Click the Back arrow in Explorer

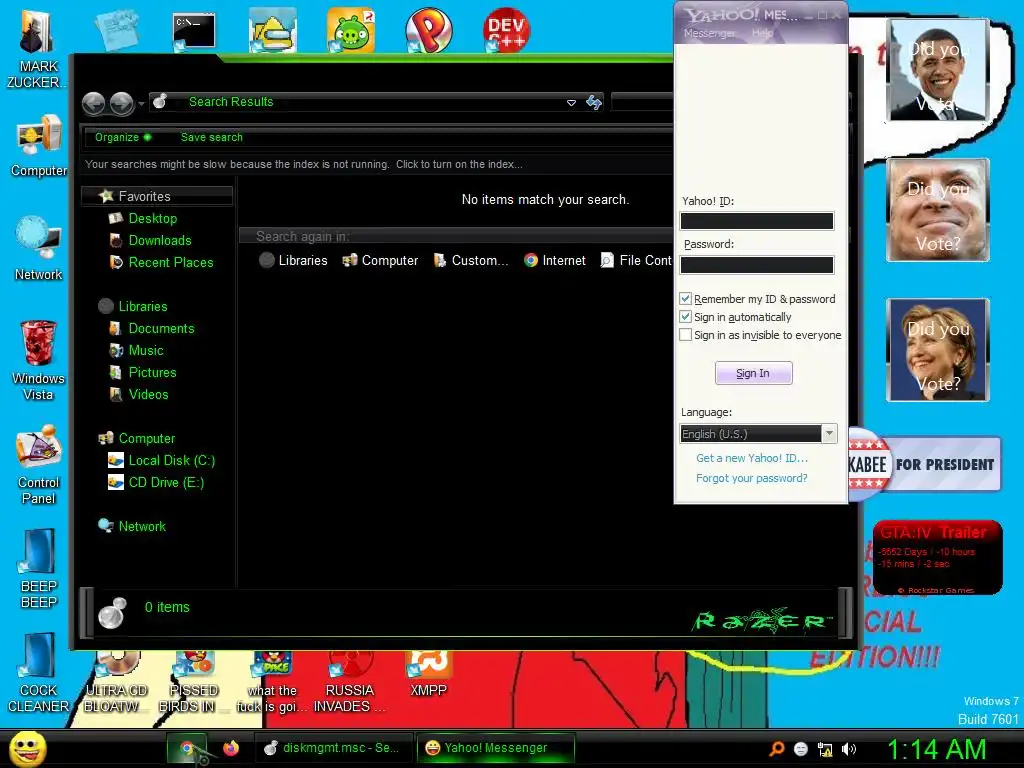(x=93, y=103)
